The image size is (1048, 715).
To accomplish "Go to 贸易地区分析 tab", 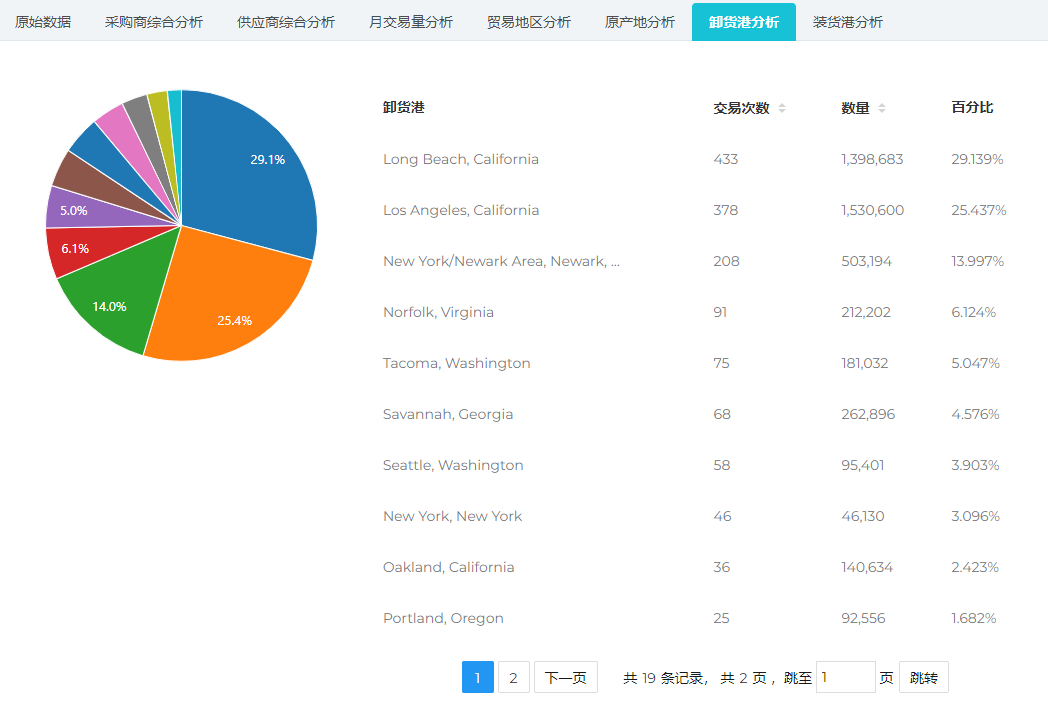I will pos(529,22).
